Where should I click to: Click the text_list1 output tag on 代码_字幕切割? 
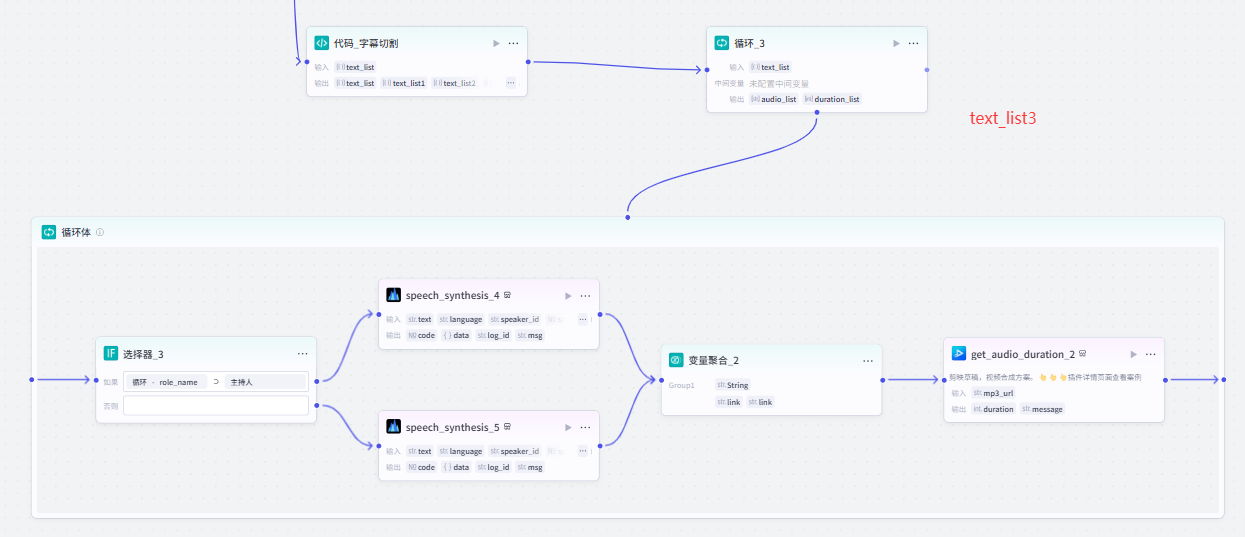point(404,83)
